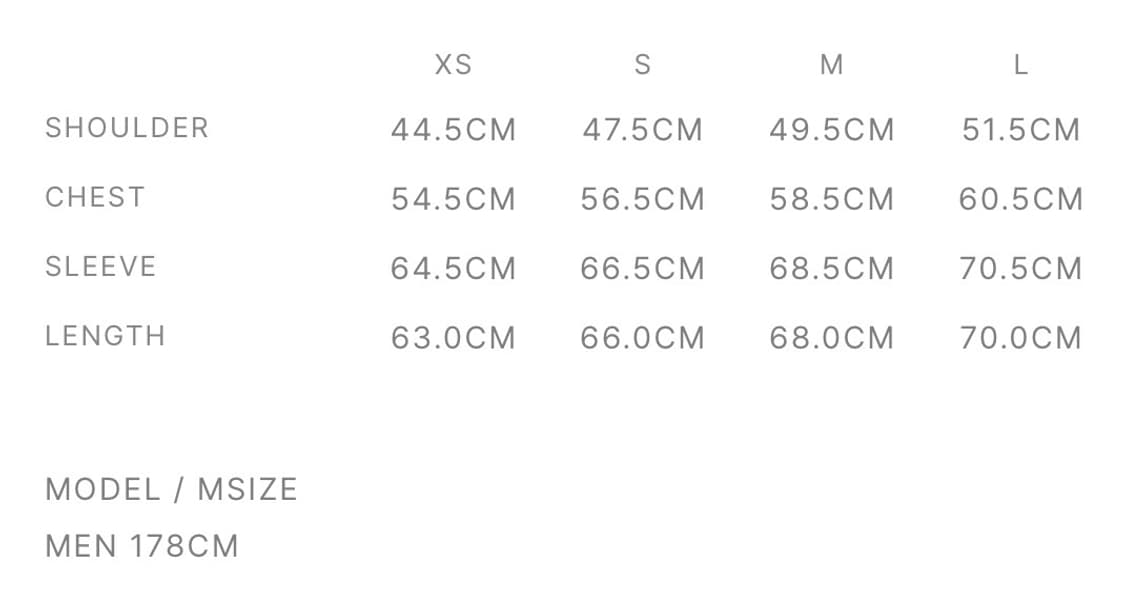This screenshot has height=601, width=1125.
Task: Click the S size column header
Action: 642,66
